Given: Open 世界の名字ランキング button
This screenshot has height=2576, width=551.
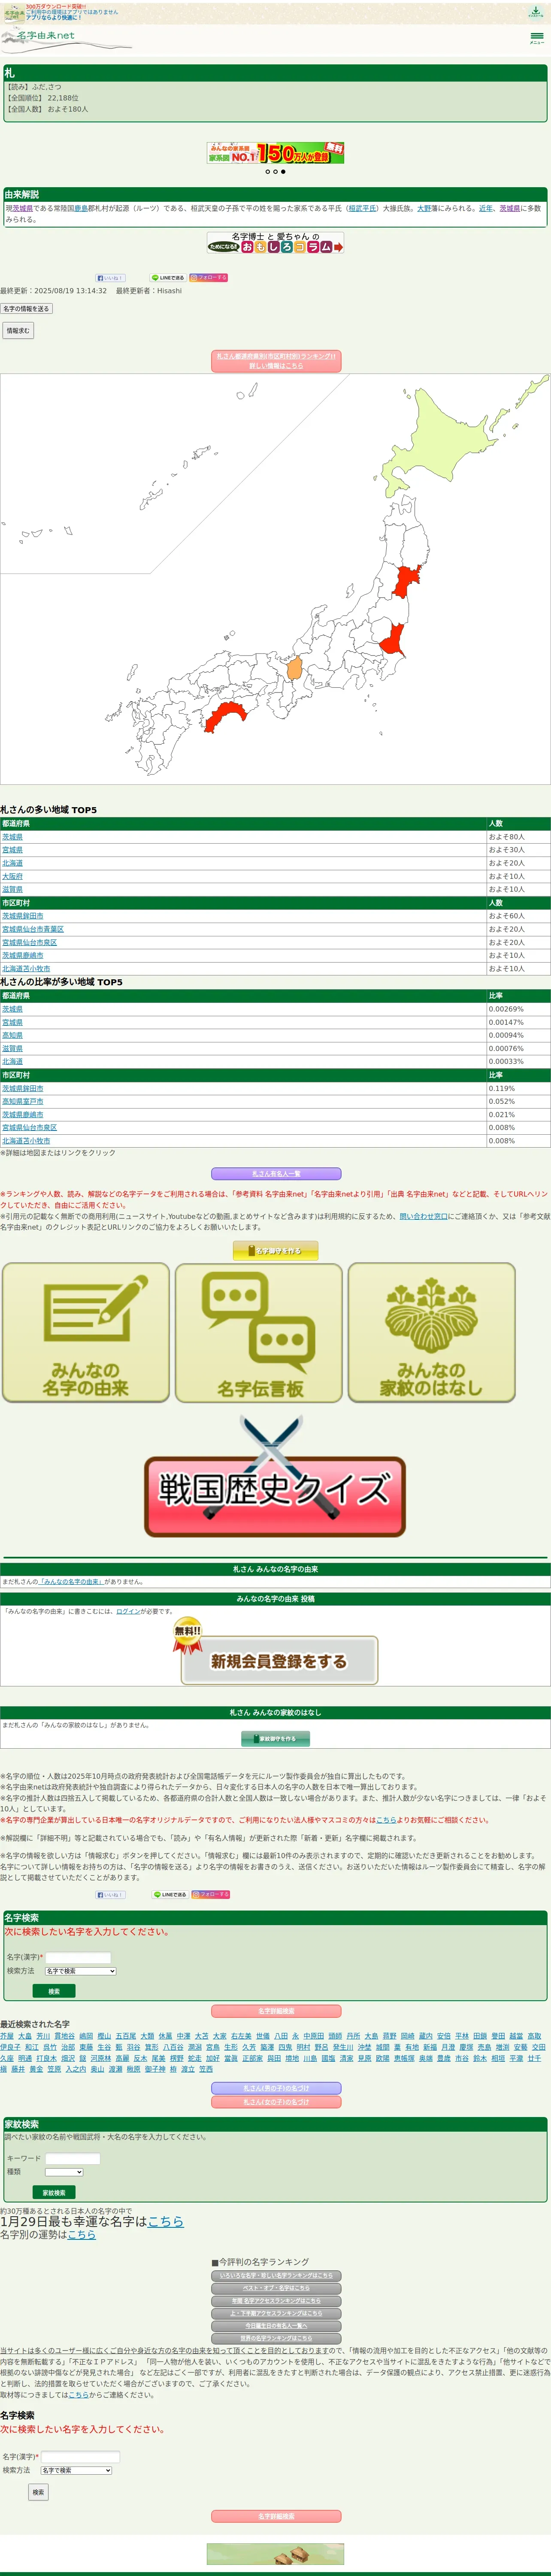Looking at the screenshot, I should tap(275, 2339).
